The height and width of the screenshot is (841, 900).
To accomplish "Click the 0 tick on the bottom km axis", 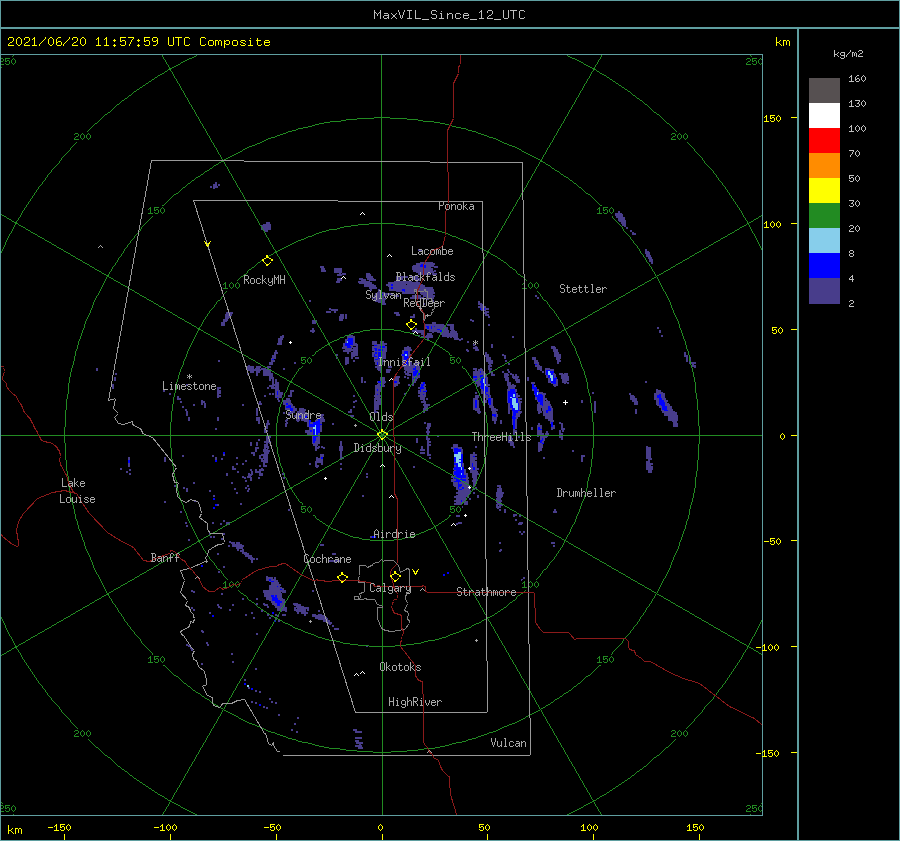I will coord(380,827).
